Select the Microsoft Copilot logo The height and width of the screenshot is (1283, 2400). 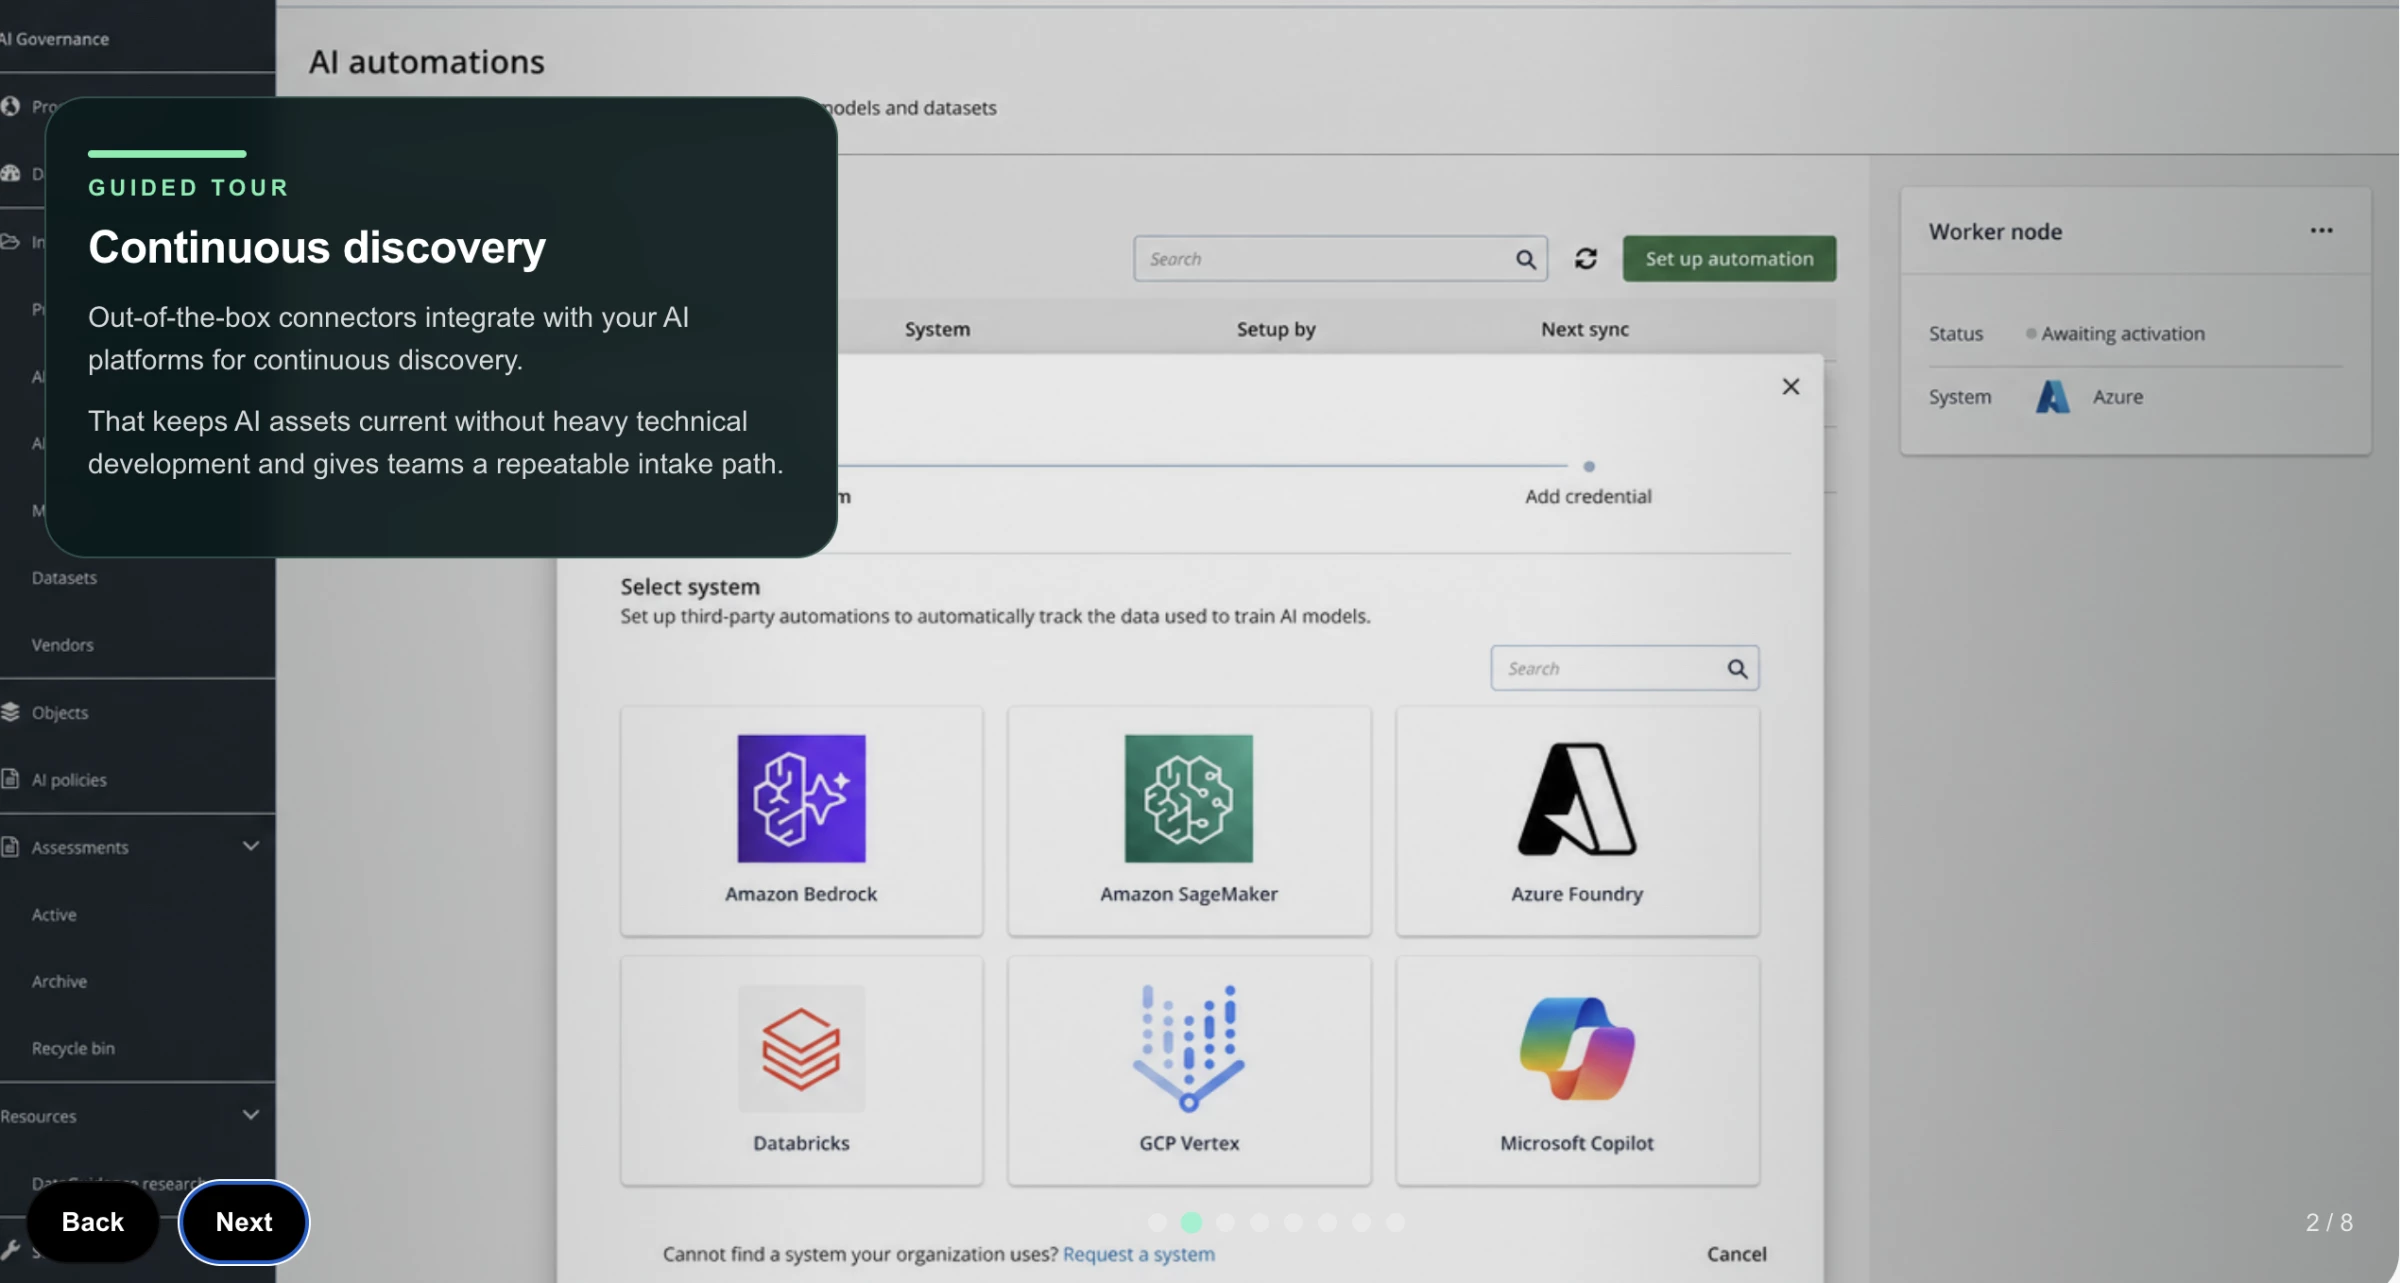pyautogui.click(x=1577, y=1048)
